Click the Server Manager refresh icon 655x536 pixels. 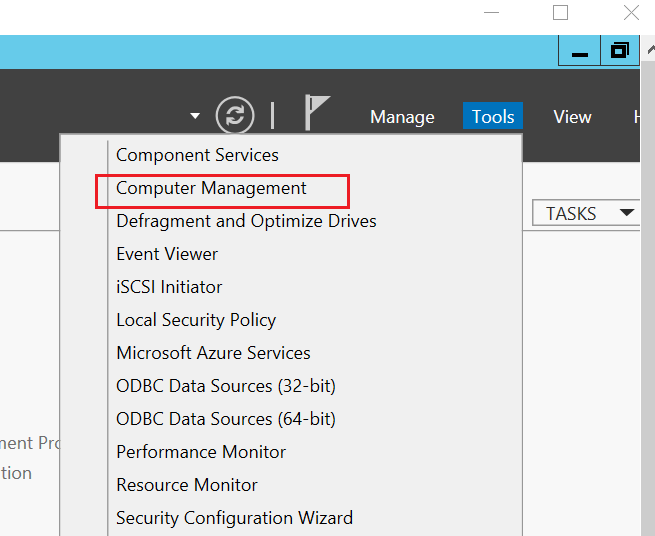pos(235,116)
